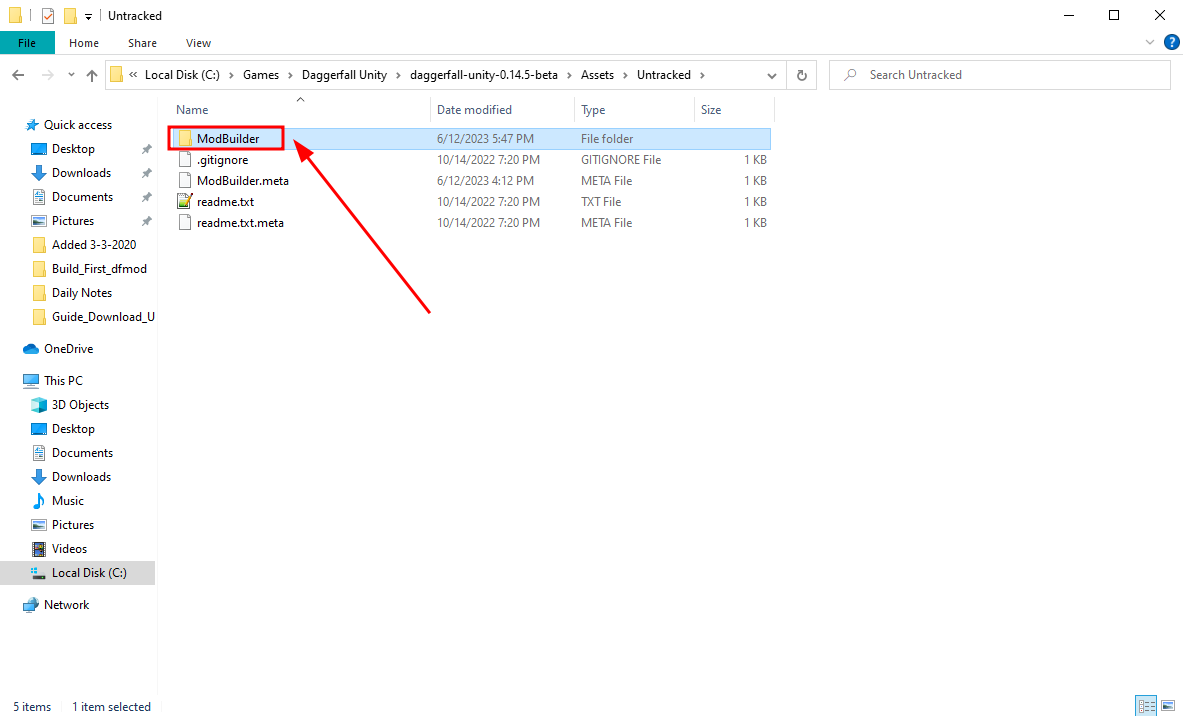Open pinned Desktop under Quick access
1183x716 pixels.
[x=73, y=149]
